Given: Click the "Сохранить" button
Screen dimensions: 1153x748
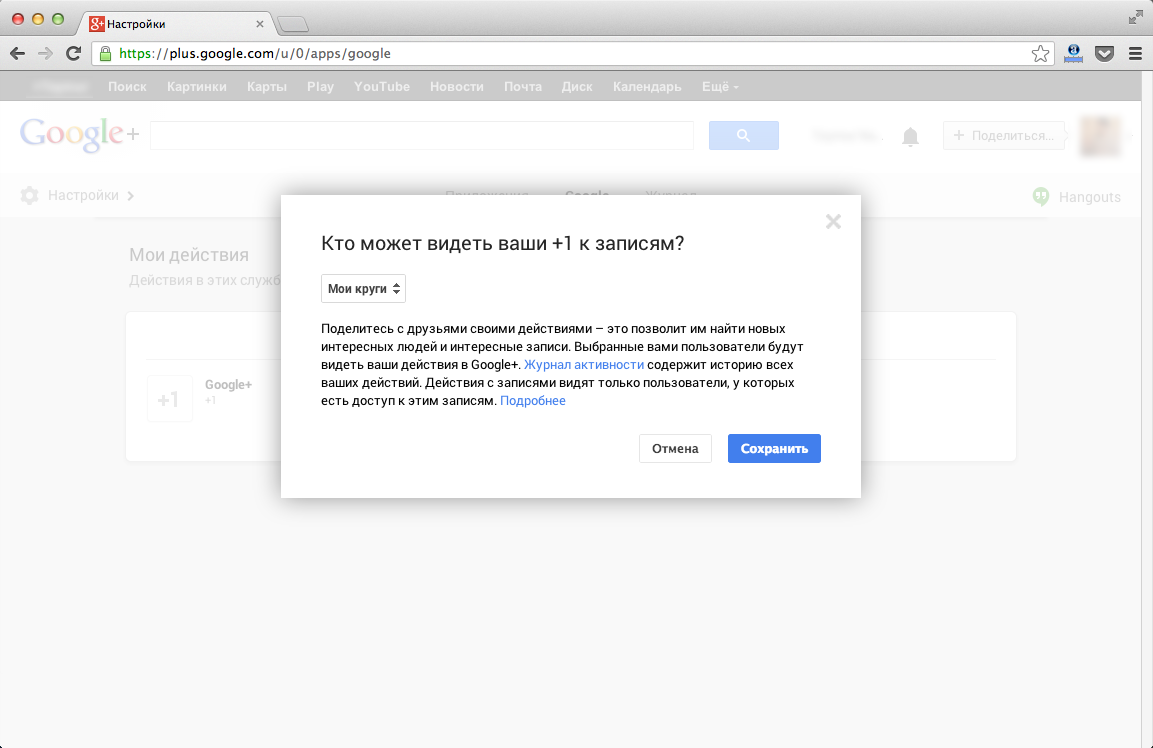Looking at the screenshot, I should point(774,449).
